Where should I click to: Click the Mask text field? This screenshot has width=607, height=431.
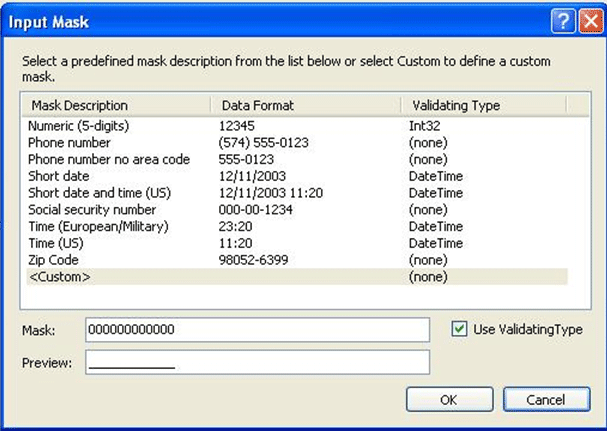(x=257, y=330)
